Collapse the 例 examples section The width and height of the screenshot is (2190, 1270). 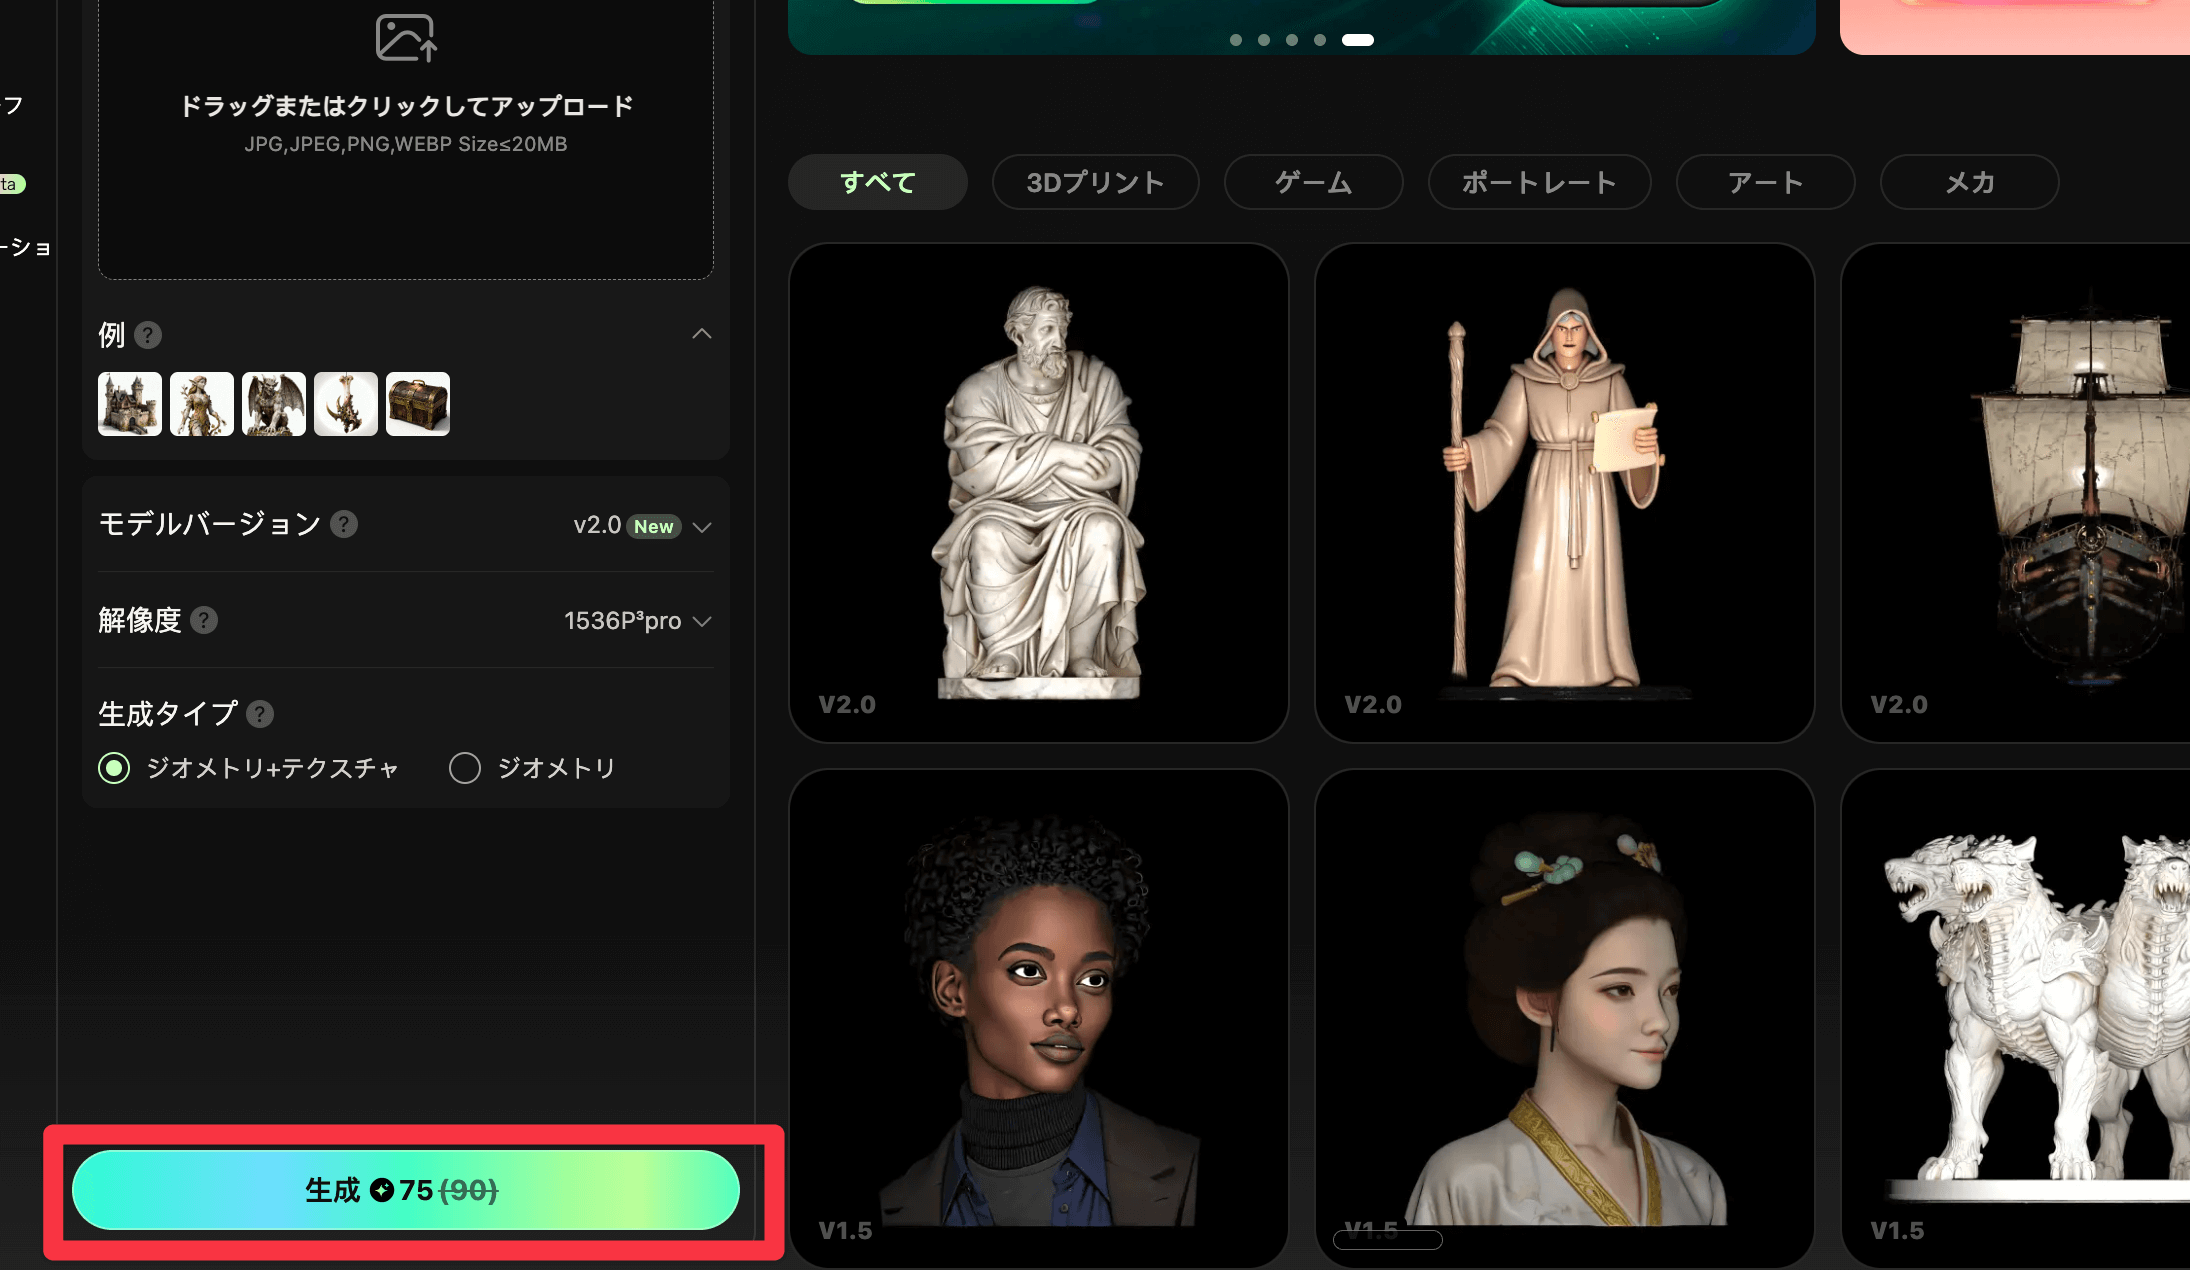point(702,334)
